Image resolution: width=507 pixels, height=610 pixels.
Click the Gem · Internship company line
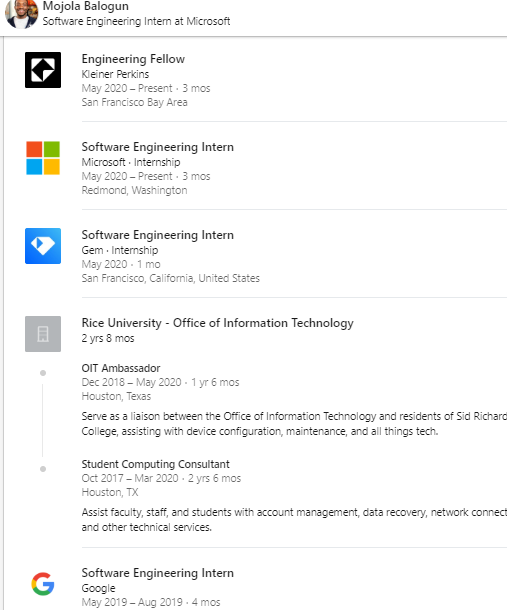(x=120, y=250)
